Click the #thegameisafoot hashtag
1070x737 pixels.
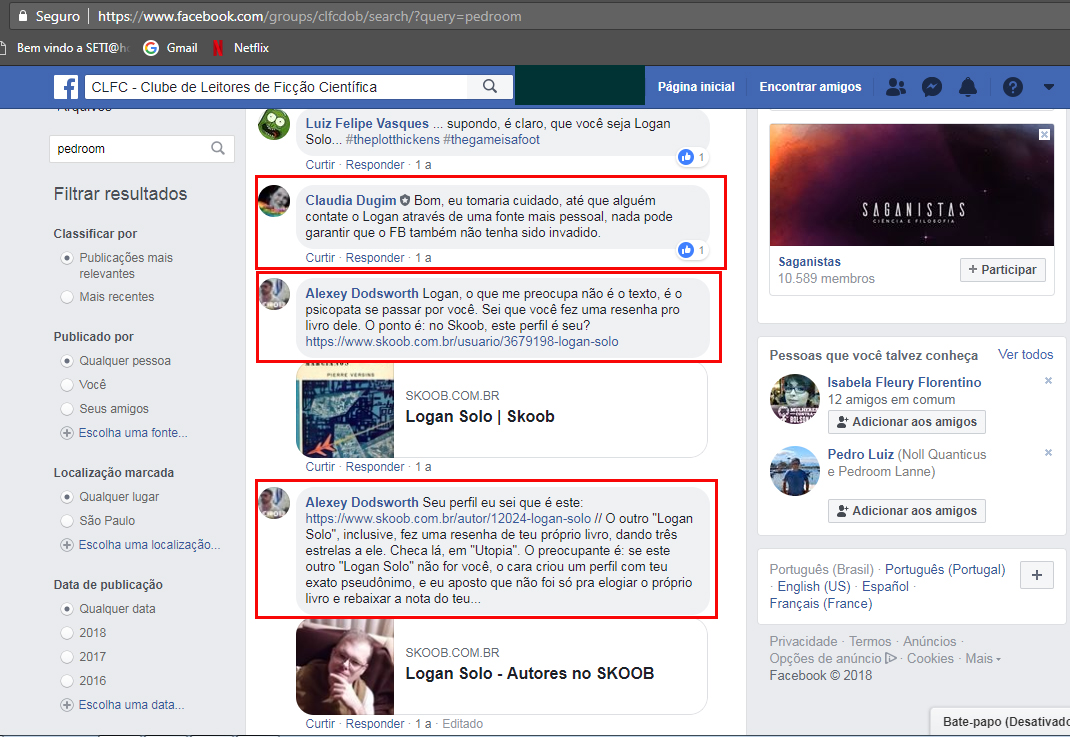click(491, 139)
